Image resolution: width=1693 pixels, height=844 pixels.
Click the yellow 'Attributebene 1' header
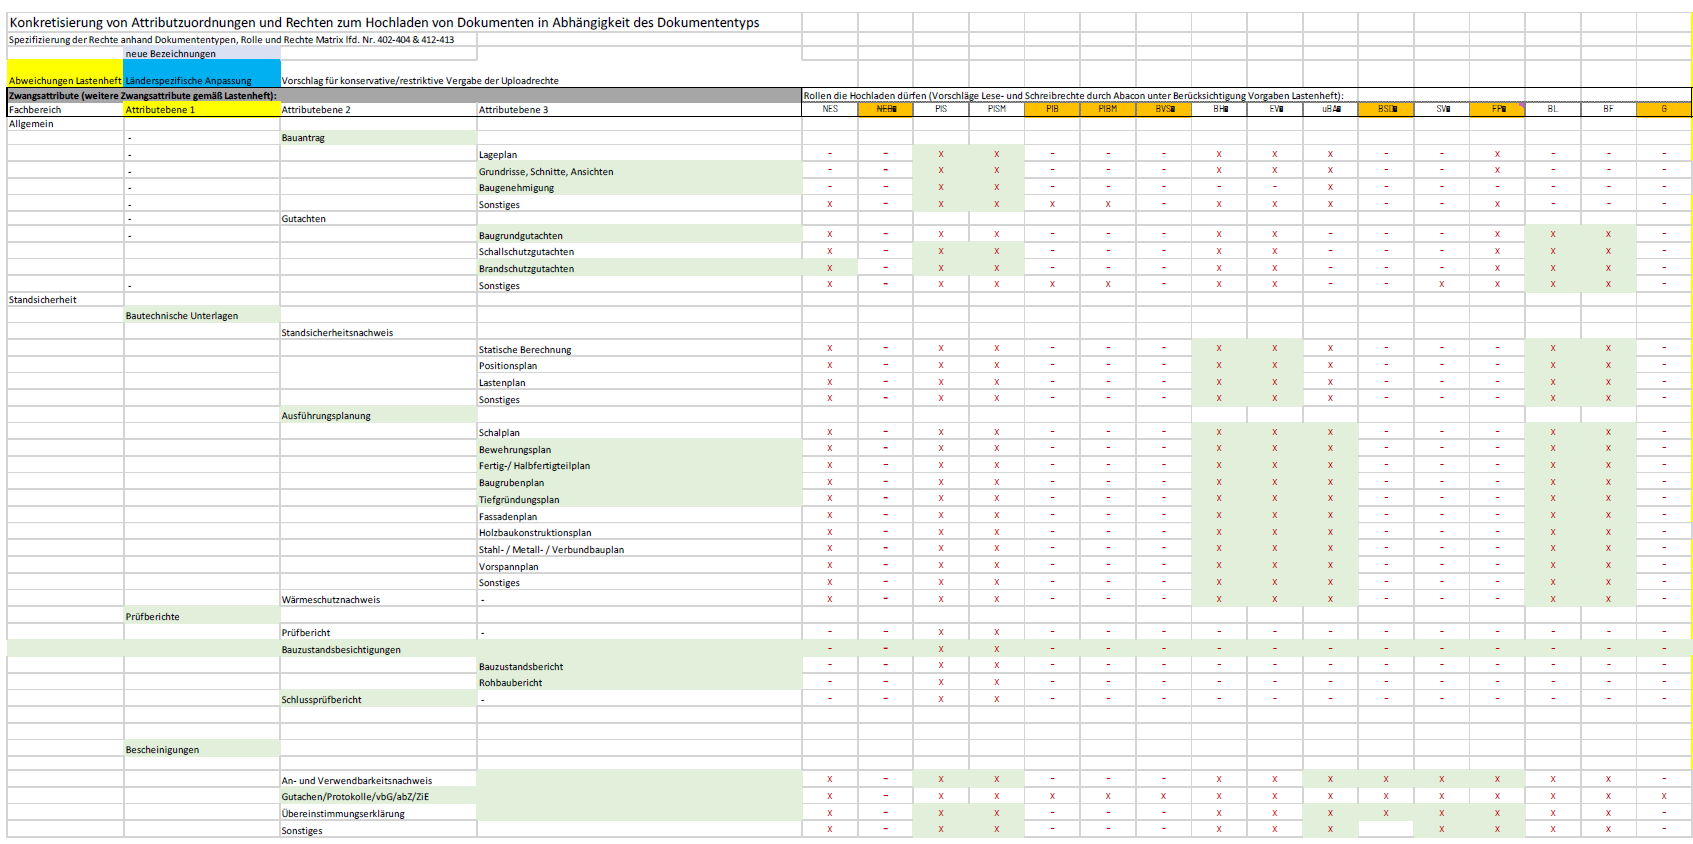(202, 110)
